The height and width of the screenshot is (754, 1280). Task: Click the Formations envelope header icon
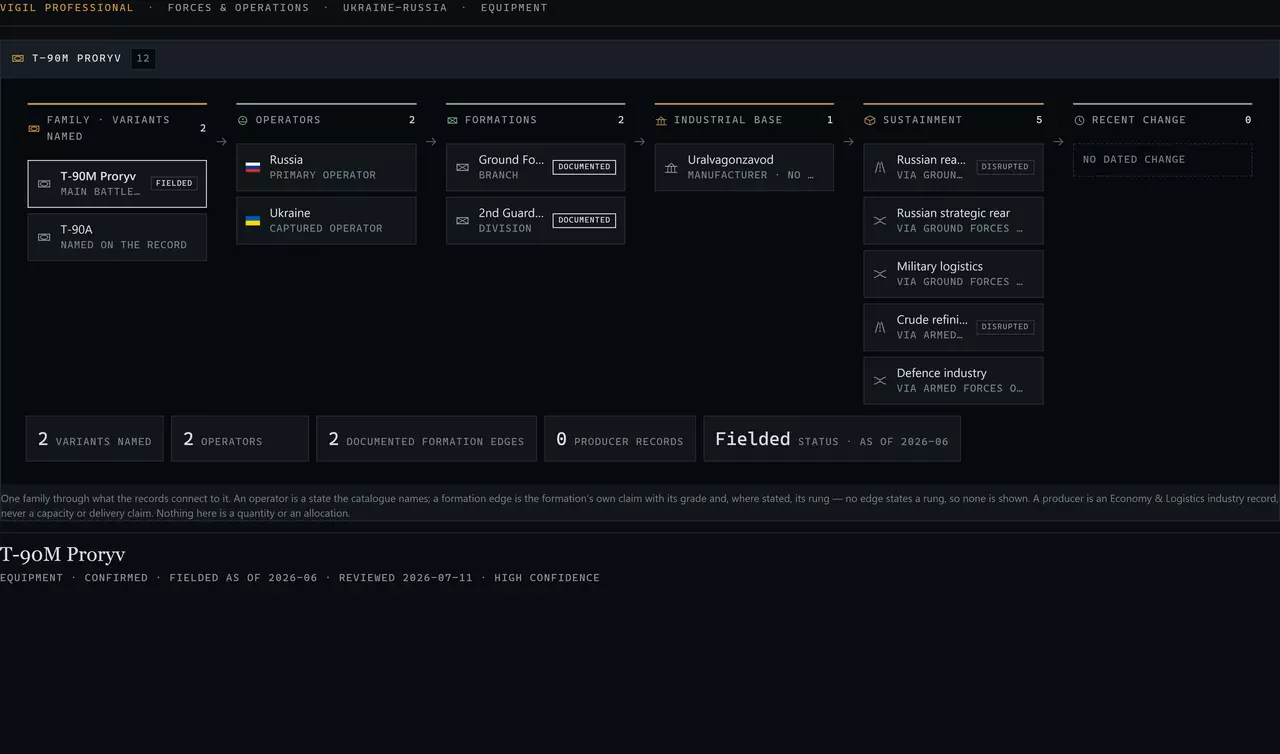pyautogui.click(x=452, y=120)
